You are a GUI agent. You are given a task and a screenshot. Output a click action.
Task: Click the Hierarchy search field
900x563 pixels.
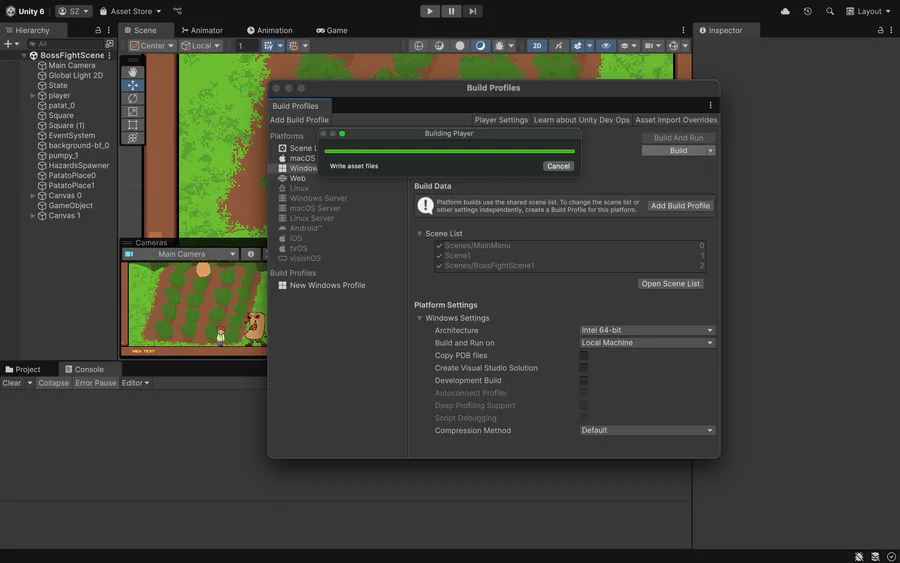coord(65,44)
